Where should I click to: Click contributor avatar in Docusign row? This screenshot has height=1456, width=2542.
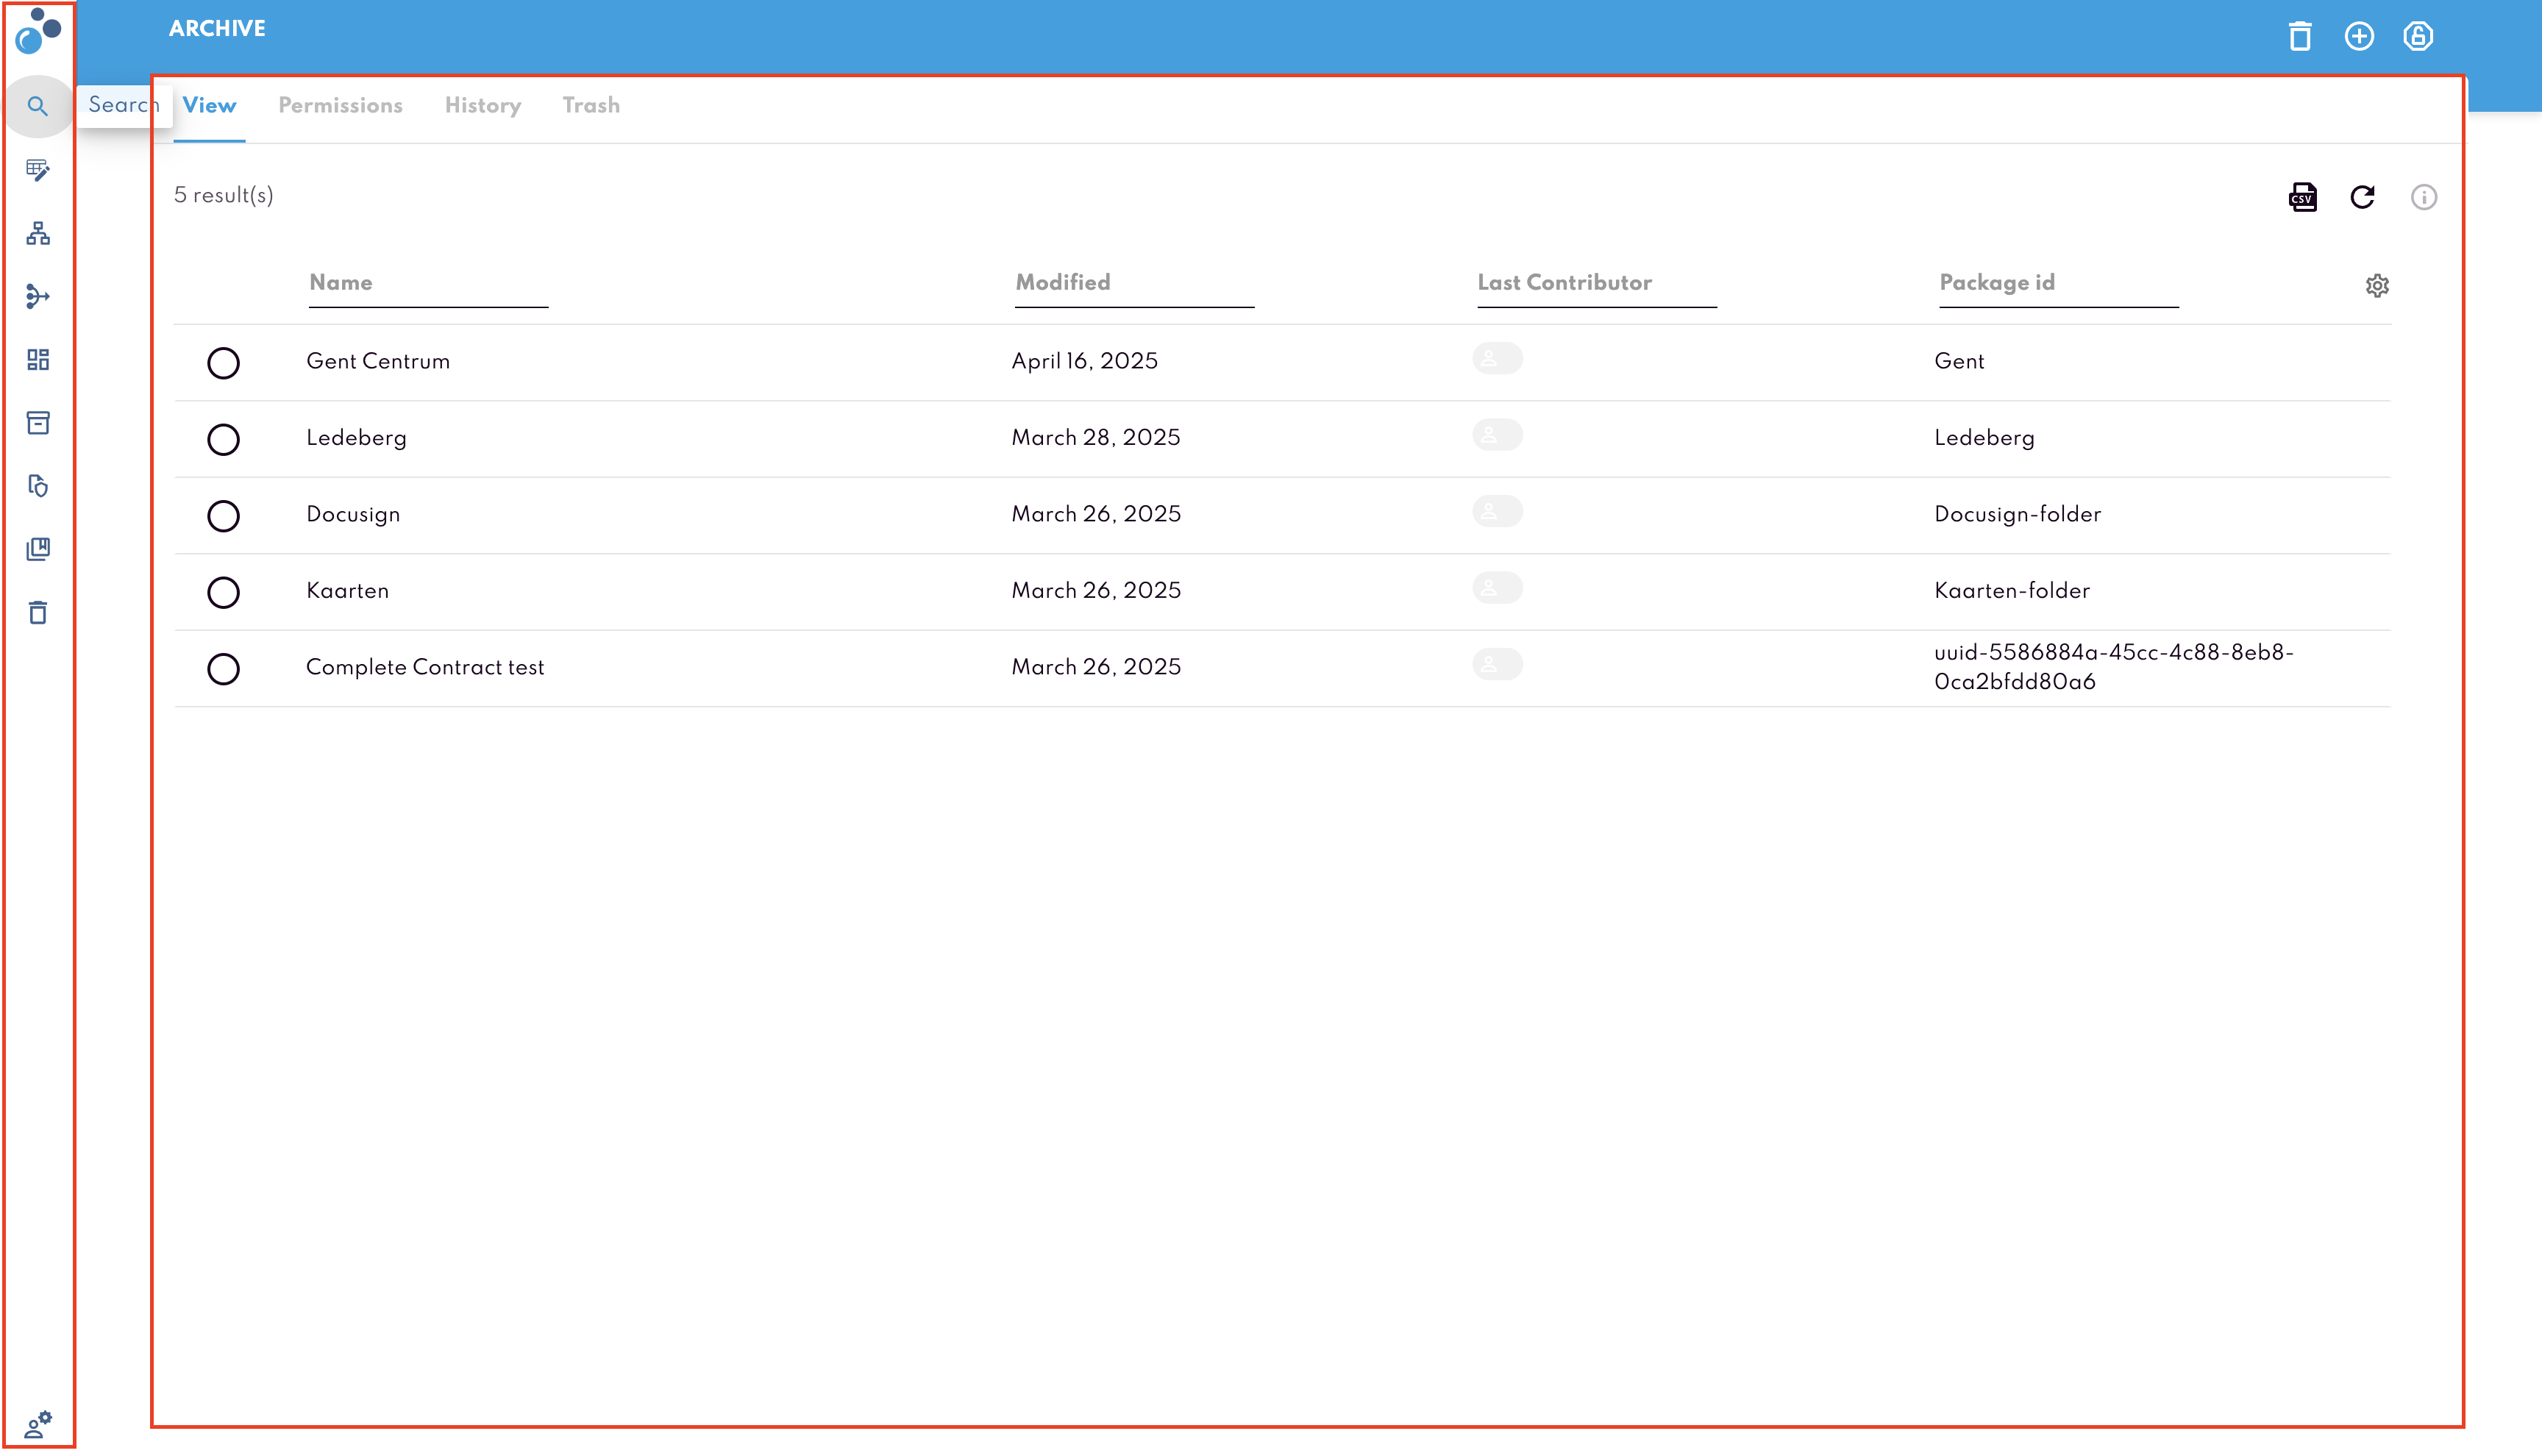[1497, 511]
